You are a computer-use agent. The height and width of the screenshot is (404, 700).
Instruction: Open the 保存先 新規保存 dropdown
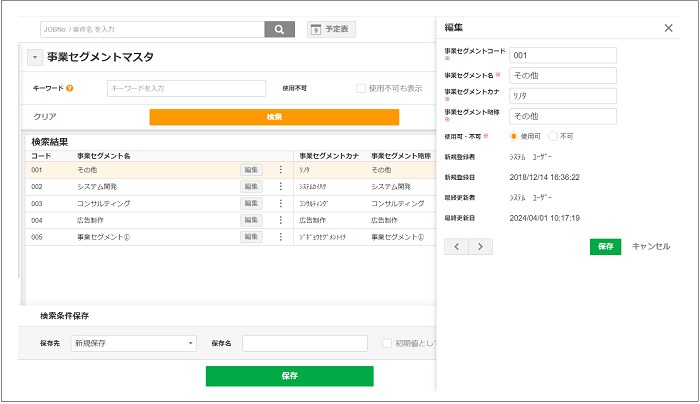point(133,344)
